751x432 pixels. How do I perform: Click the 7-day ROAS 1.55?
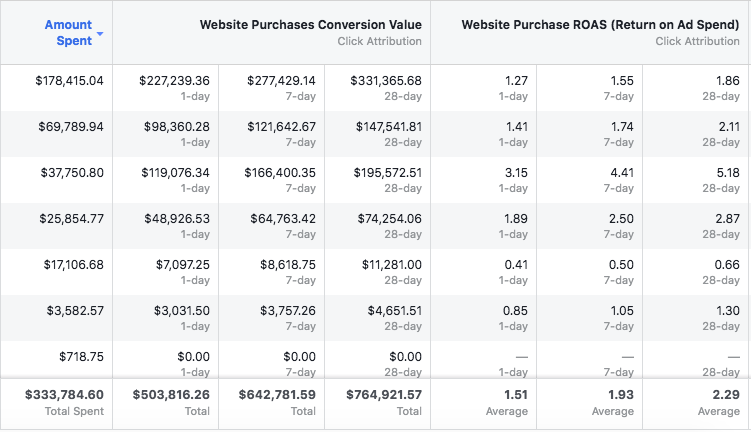[622, 80]
